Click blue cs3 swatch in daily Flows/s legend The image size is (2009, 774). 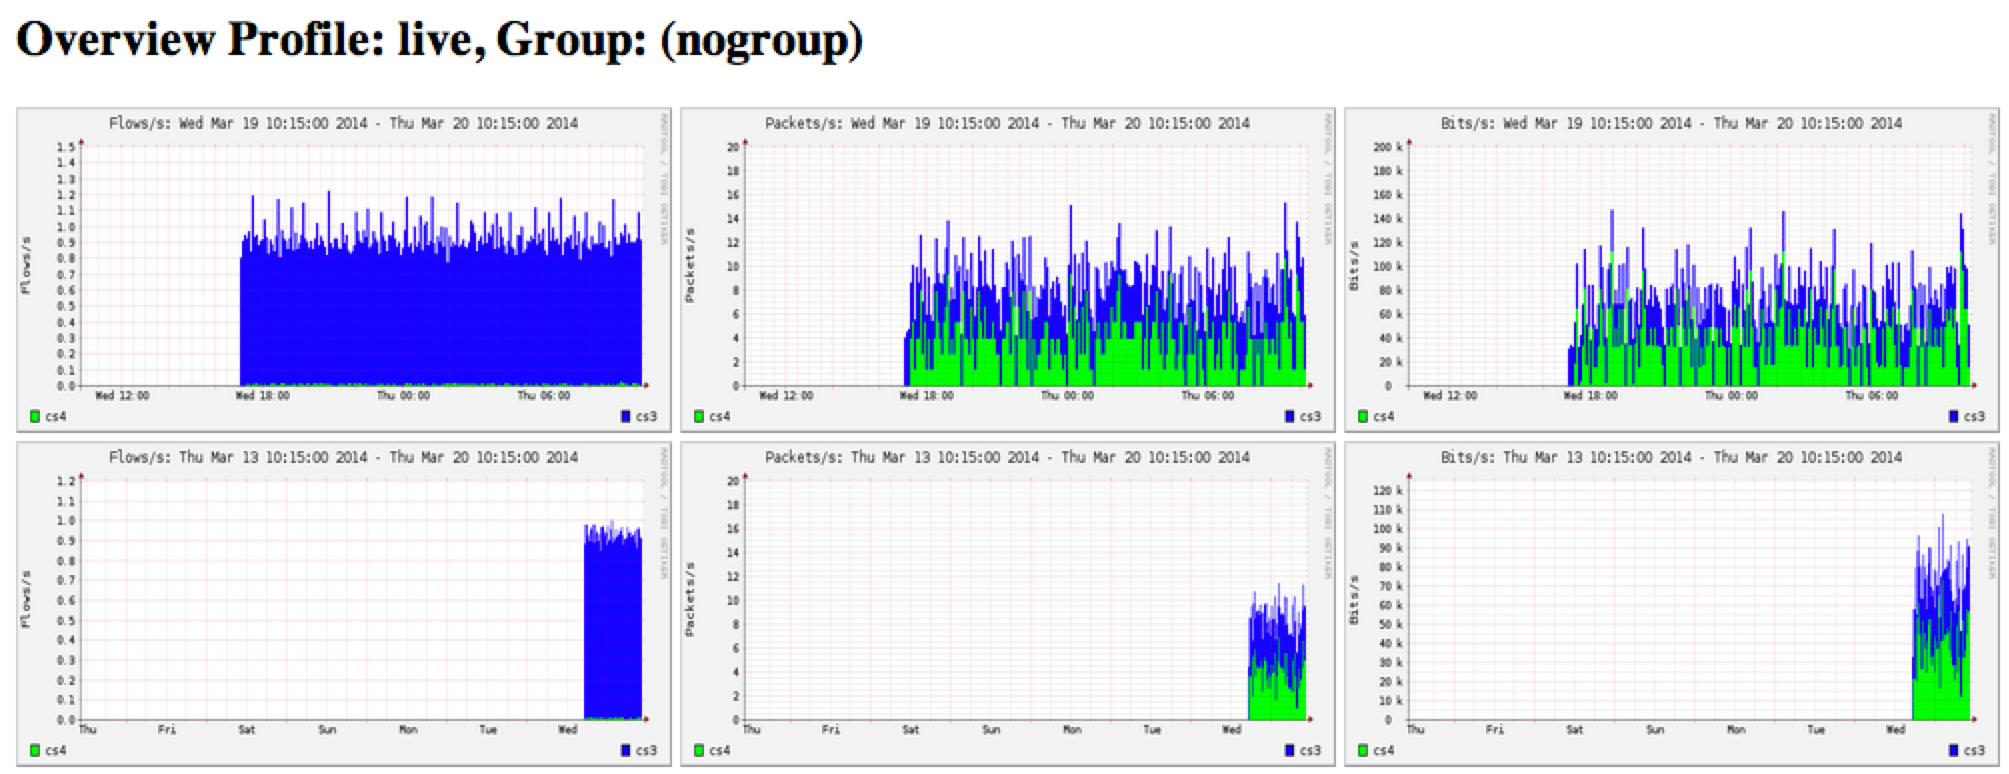(x=626, y=416)
